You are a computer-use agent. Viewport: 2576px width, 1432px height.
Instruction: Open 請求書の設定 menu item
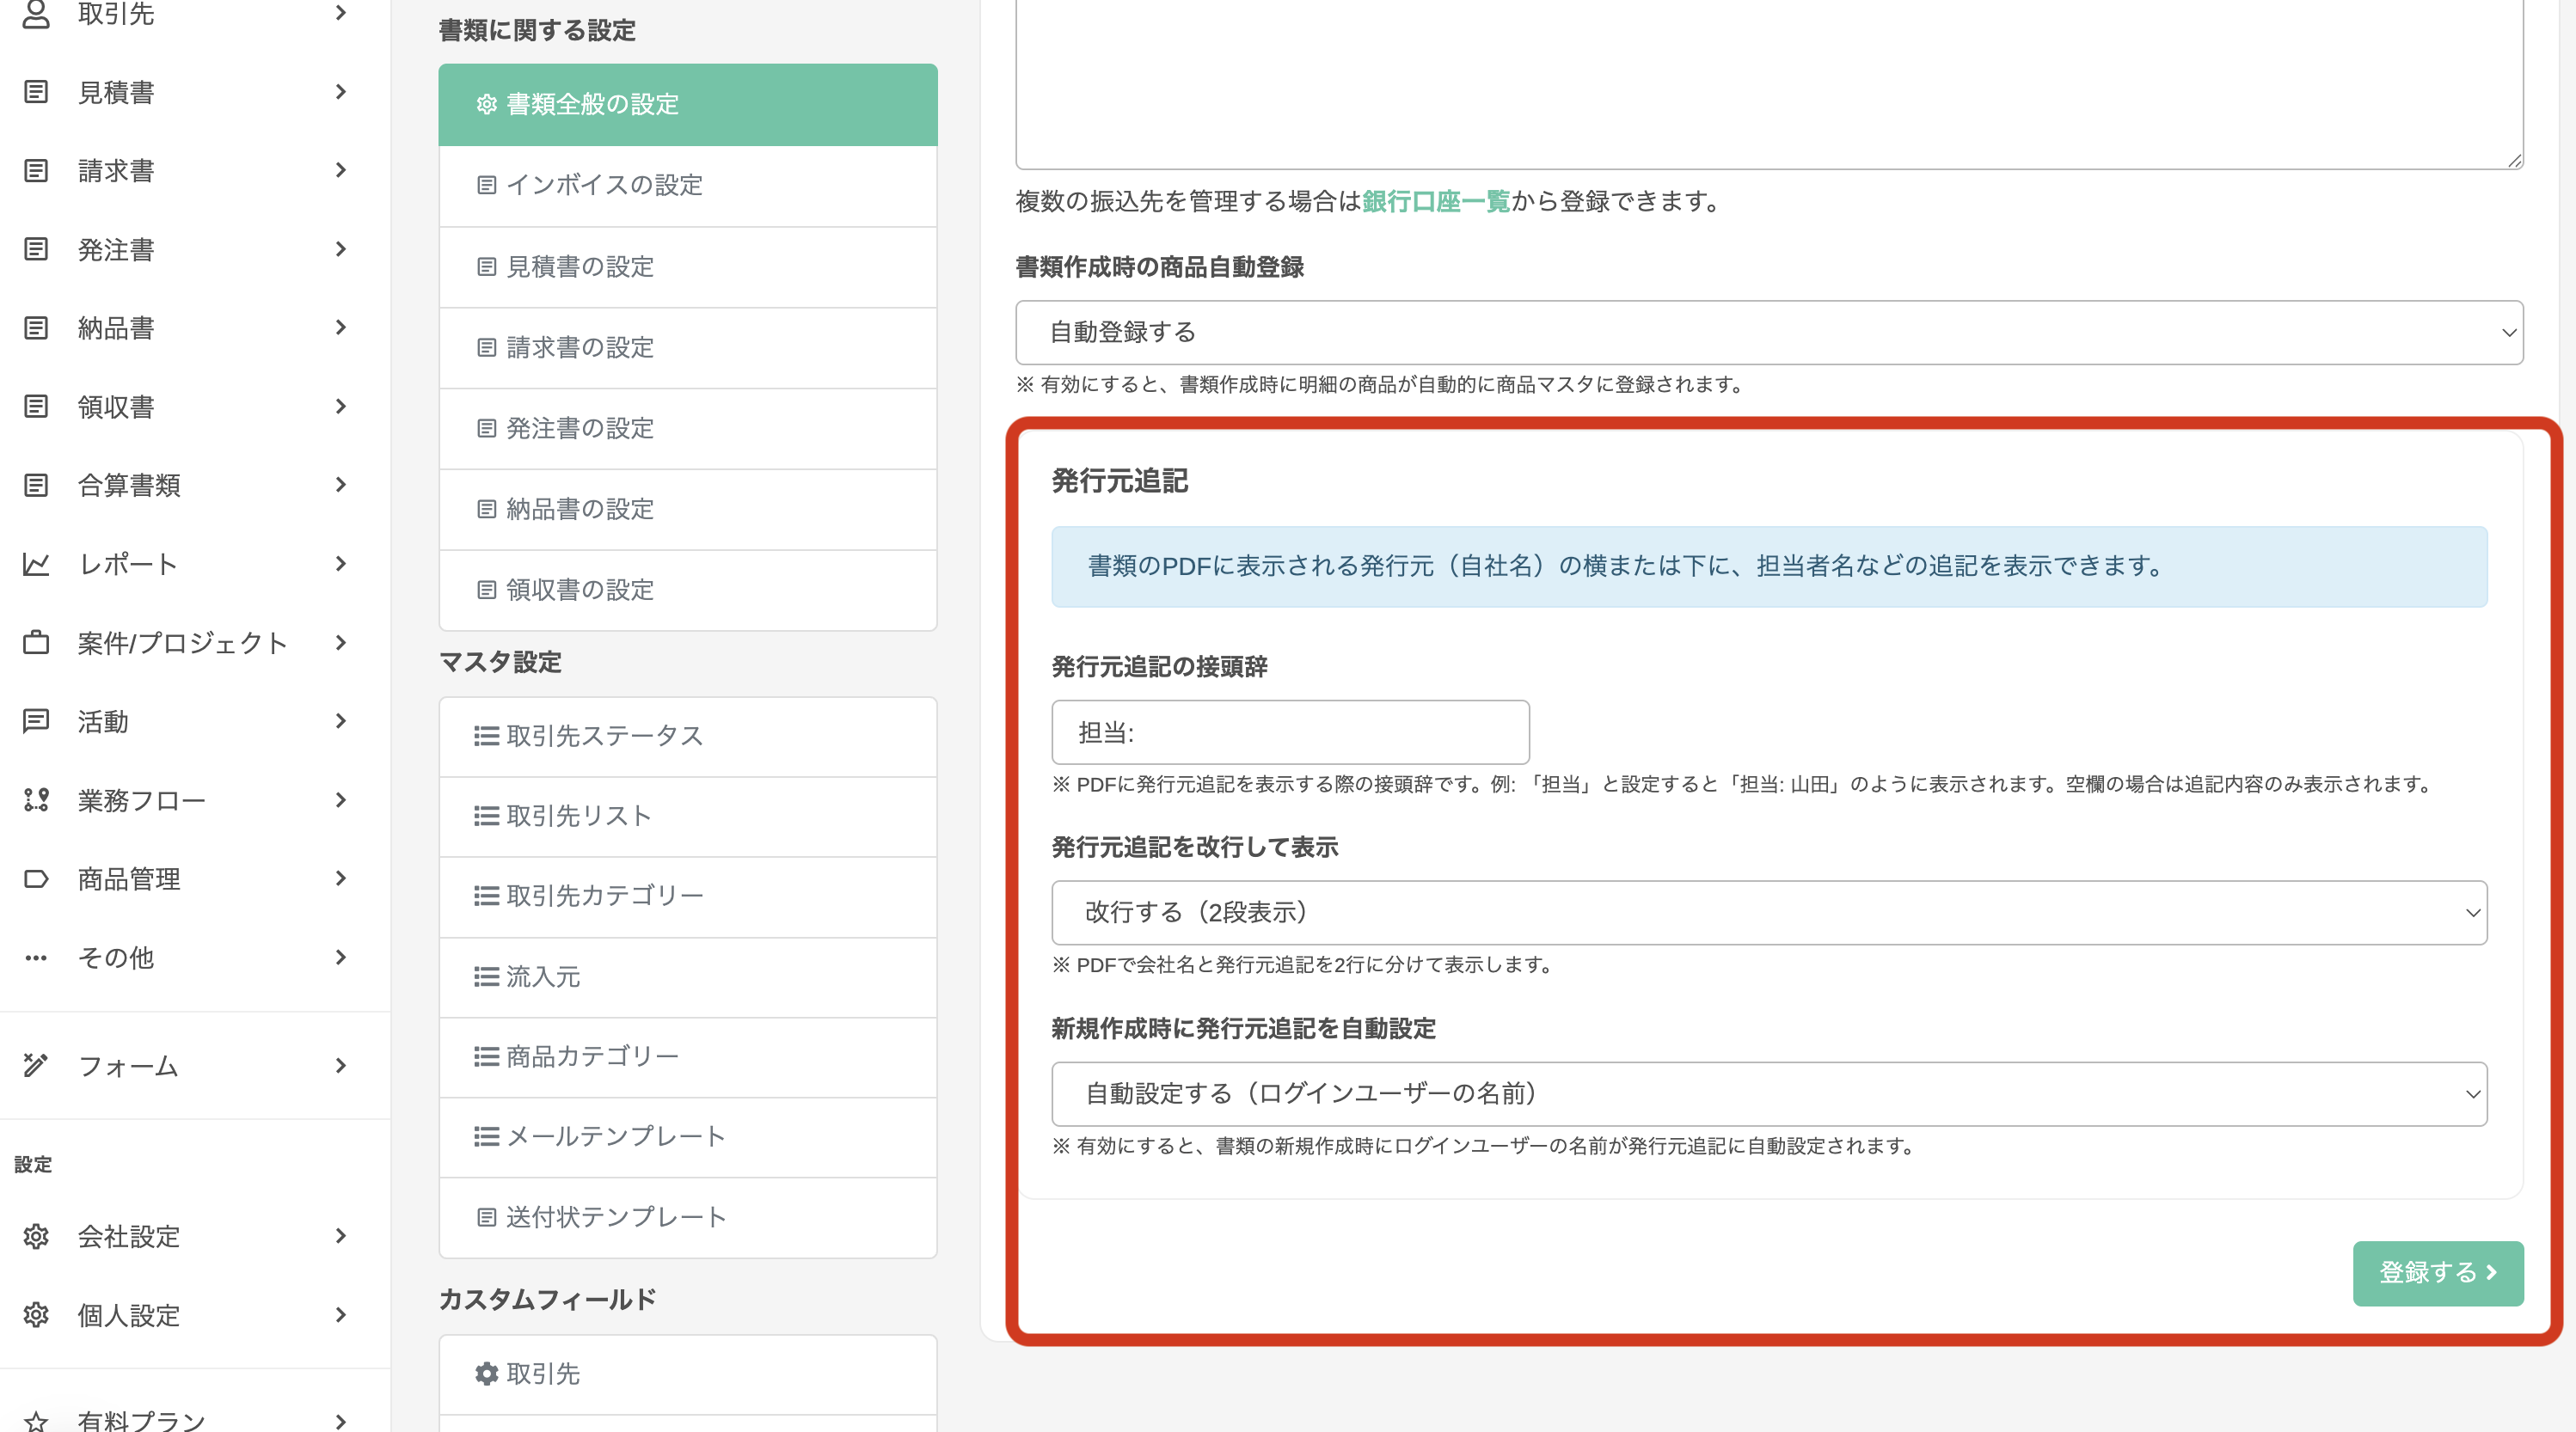coord(688,348)
